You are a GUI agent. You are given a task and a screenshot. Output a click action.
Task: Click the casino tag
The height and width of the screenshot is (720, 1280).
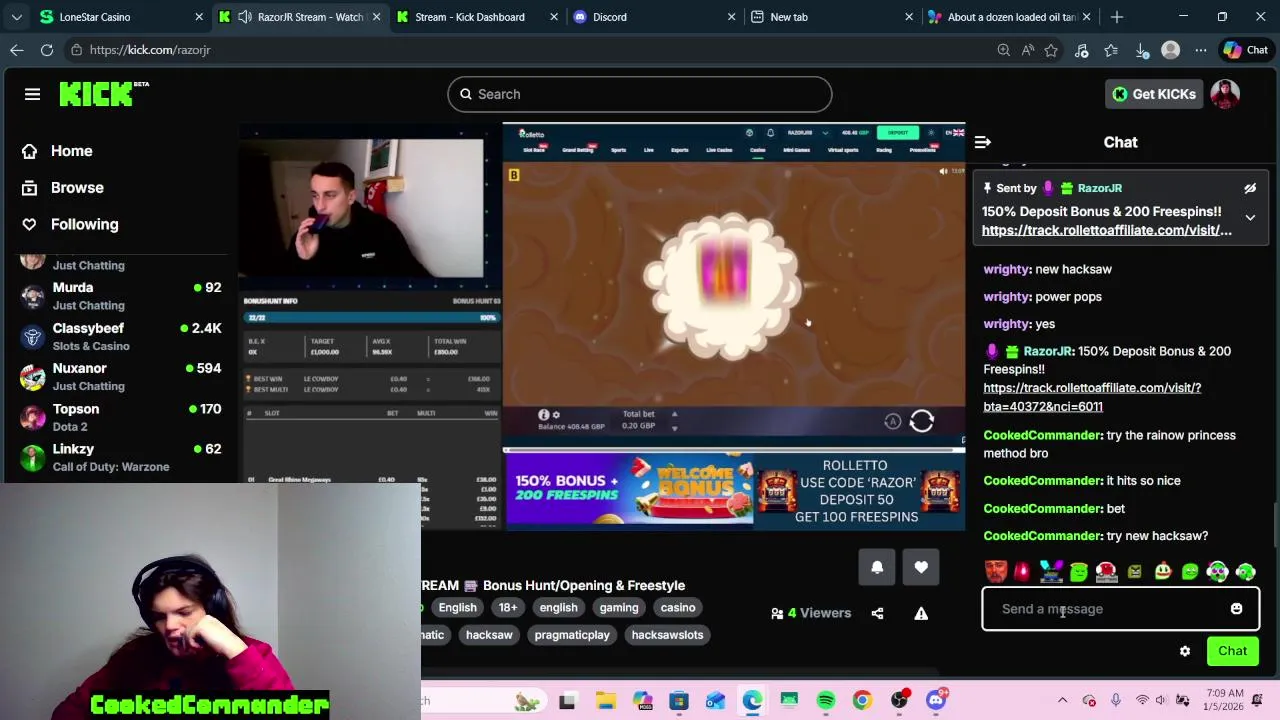(678, 608)
